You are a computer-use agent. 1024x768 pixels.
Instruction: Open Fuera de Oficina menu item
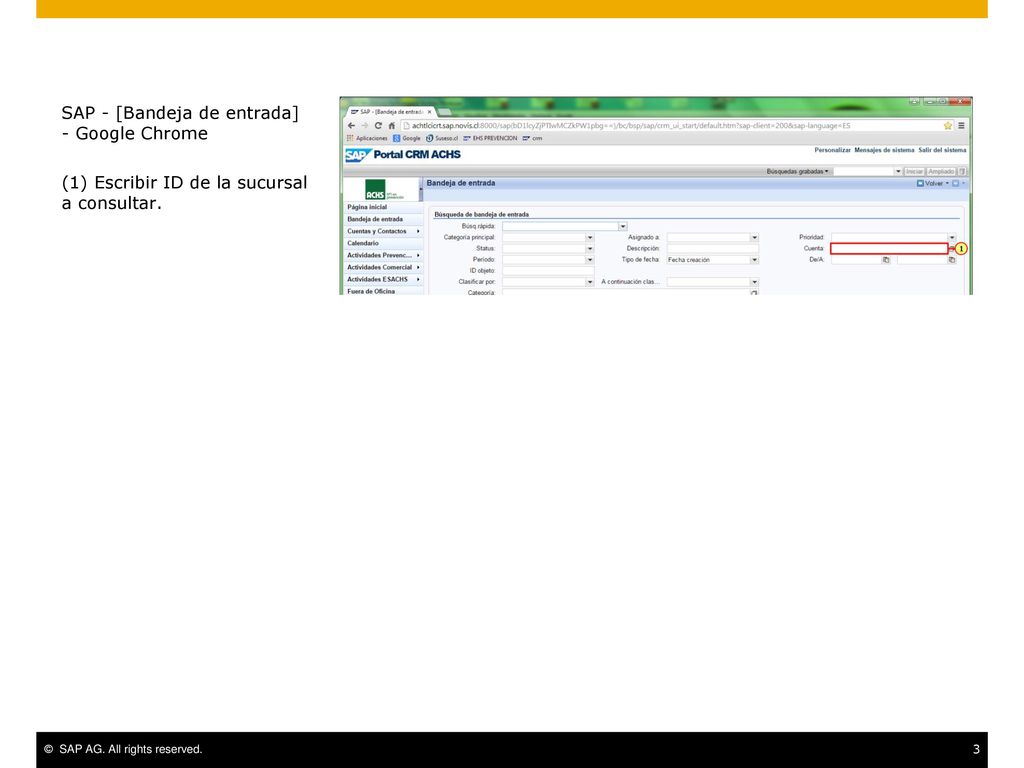[x=371, y=291]
